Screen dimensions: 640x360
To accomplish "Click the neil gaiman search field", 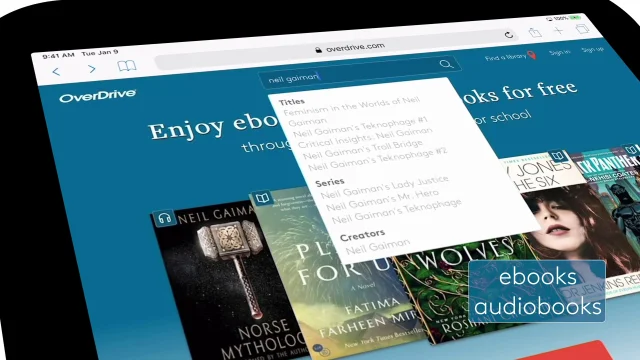I will [x=360, y=72].
